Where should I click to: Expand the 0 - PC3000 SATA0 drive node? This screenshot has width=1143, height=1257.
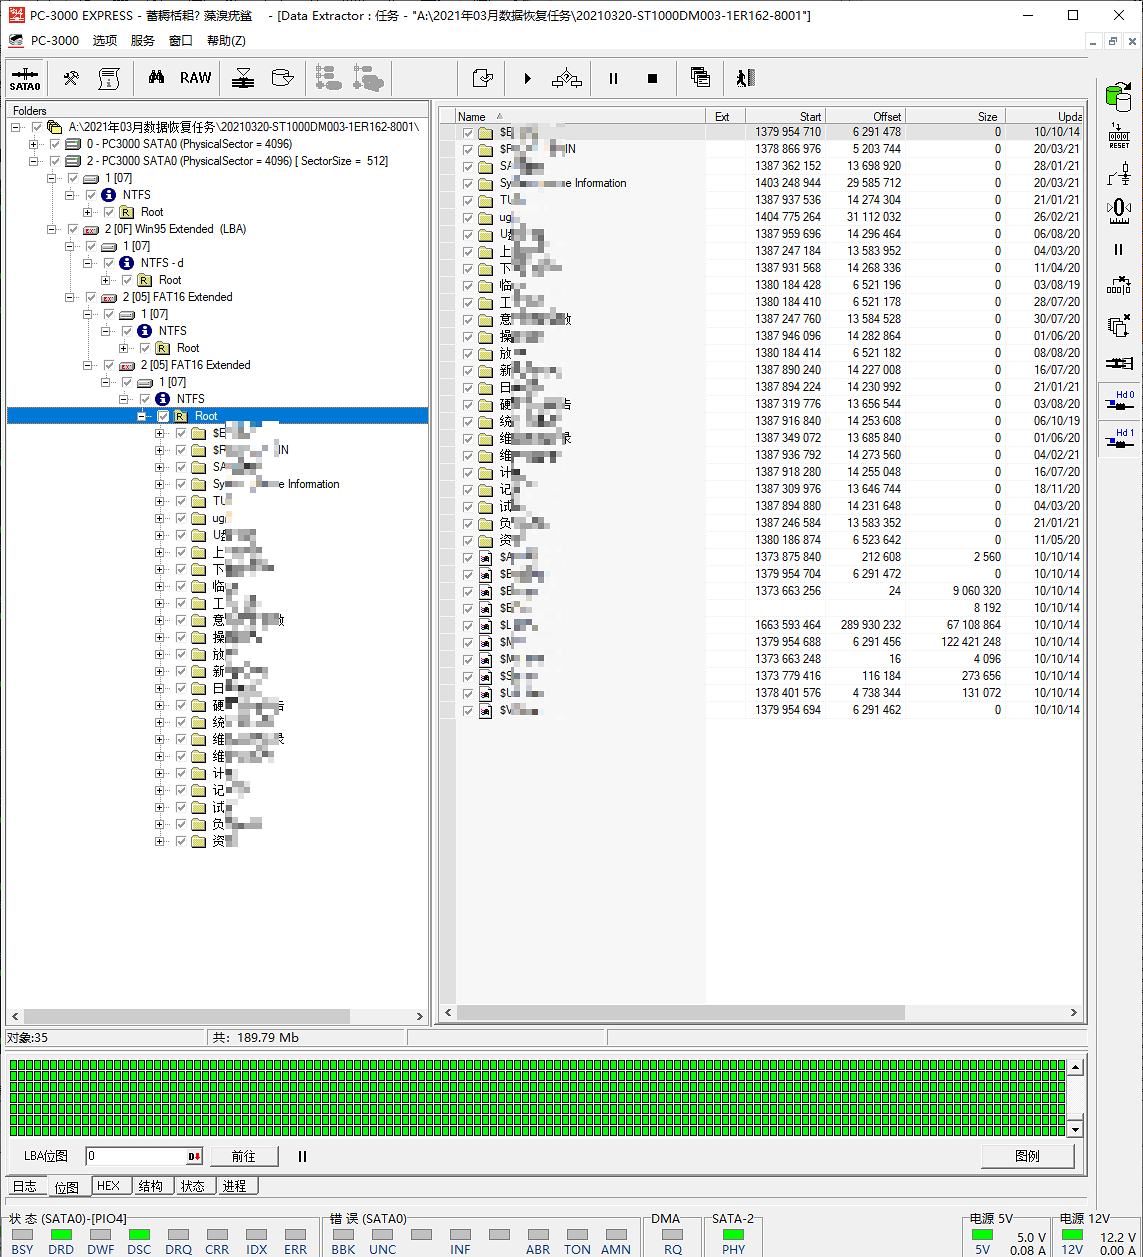(34, 144)
